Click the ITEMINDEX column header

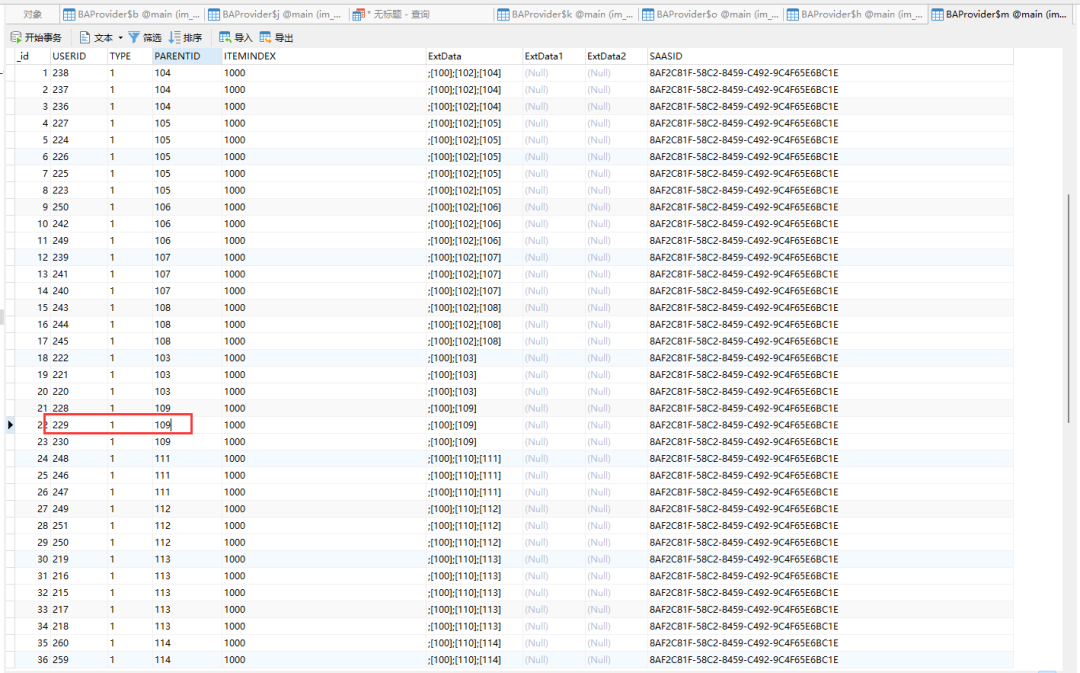click(324, 56)
